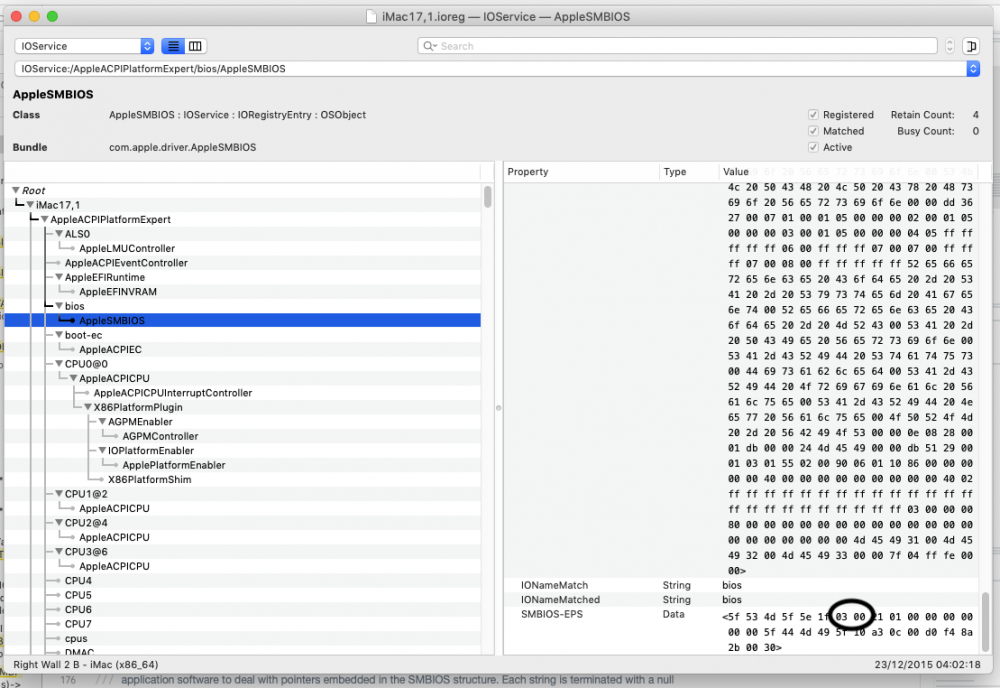Screen dimensions: 1000x688
Task: Select the CPU5 tree entry
Action: (78, 595)
